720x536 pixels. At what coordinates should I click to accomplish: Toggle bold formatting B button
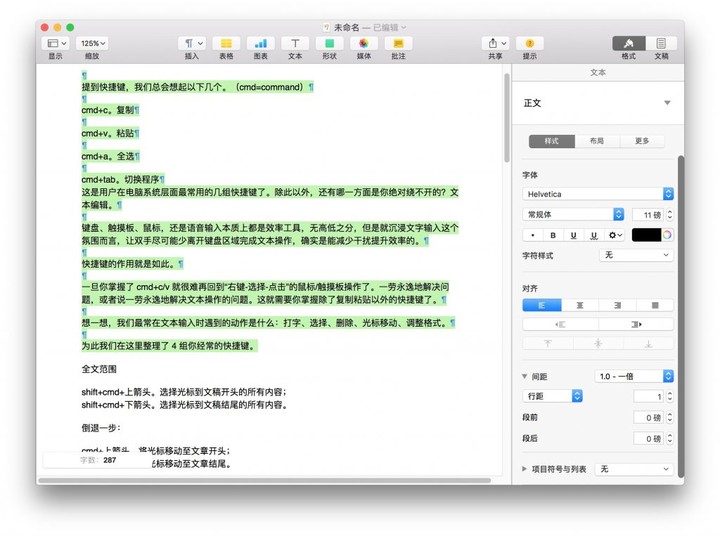pyautogui.click(x=553, y=235)
